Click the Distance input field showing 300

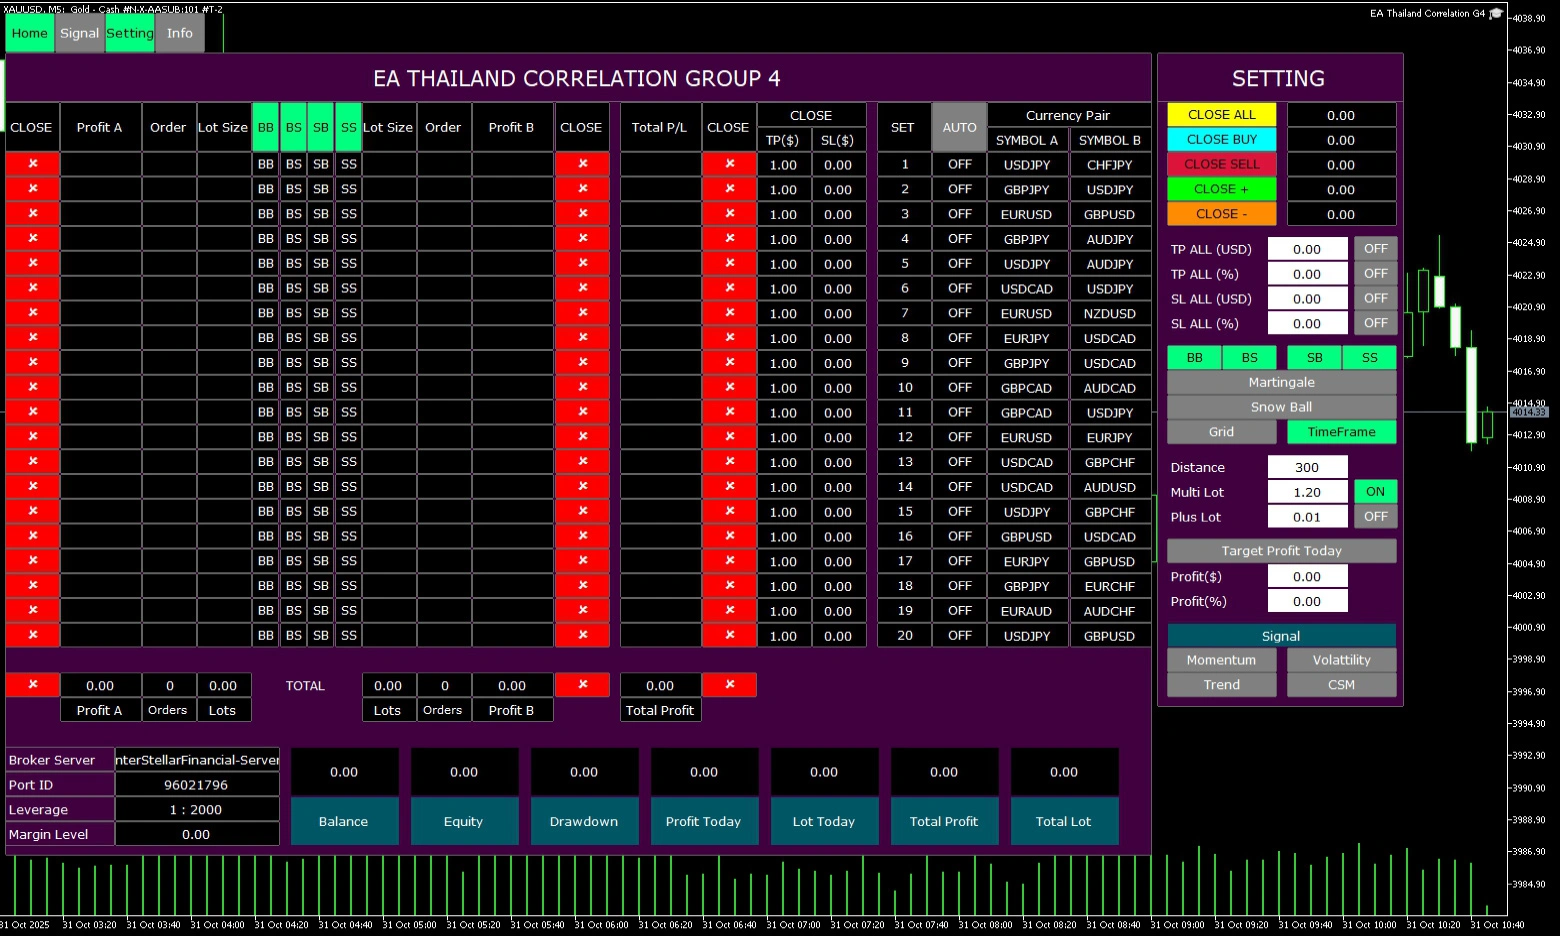click(x=1307, y=467)
